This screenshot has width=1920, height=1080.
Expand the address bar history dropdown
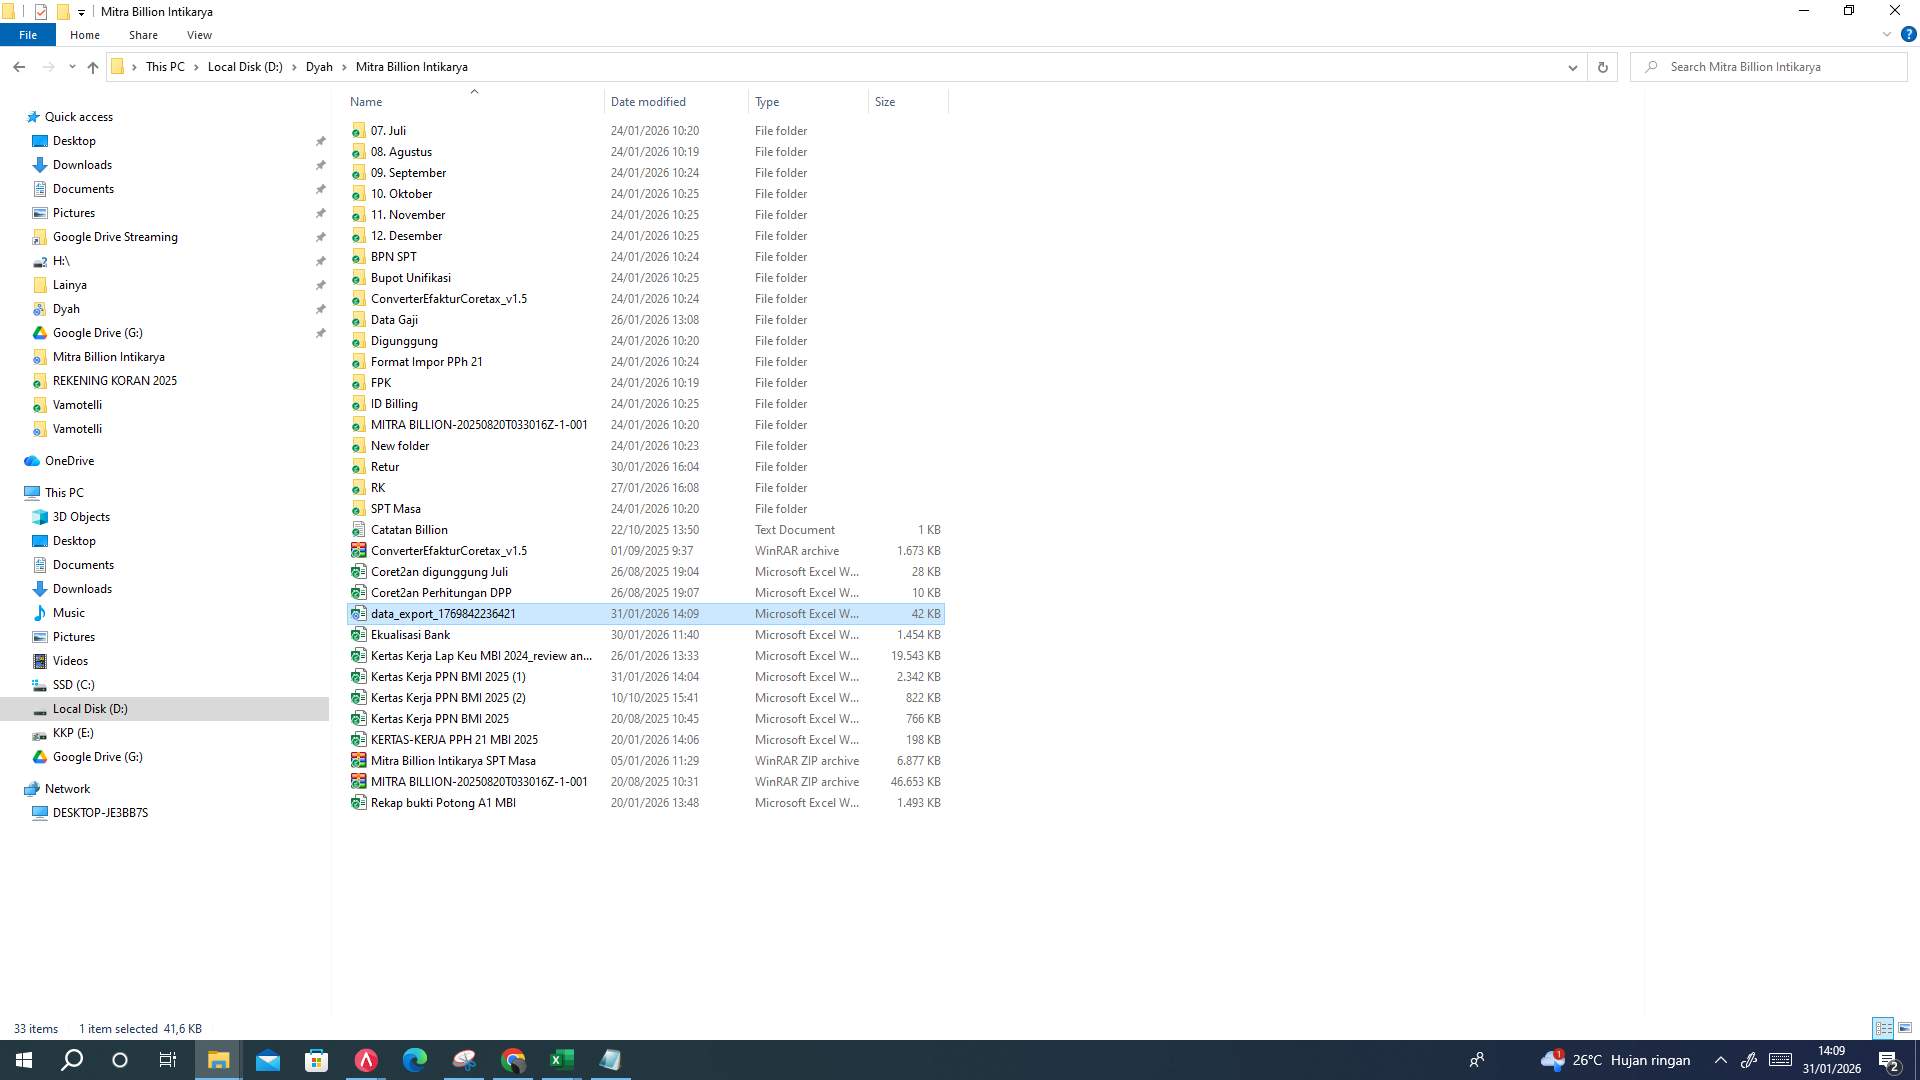(1572, 67)
